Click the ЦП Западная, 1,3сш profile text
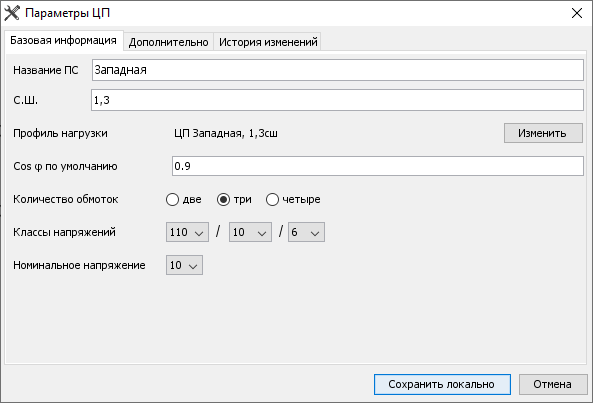Viewport: 593px width, 403px height. 226,133
